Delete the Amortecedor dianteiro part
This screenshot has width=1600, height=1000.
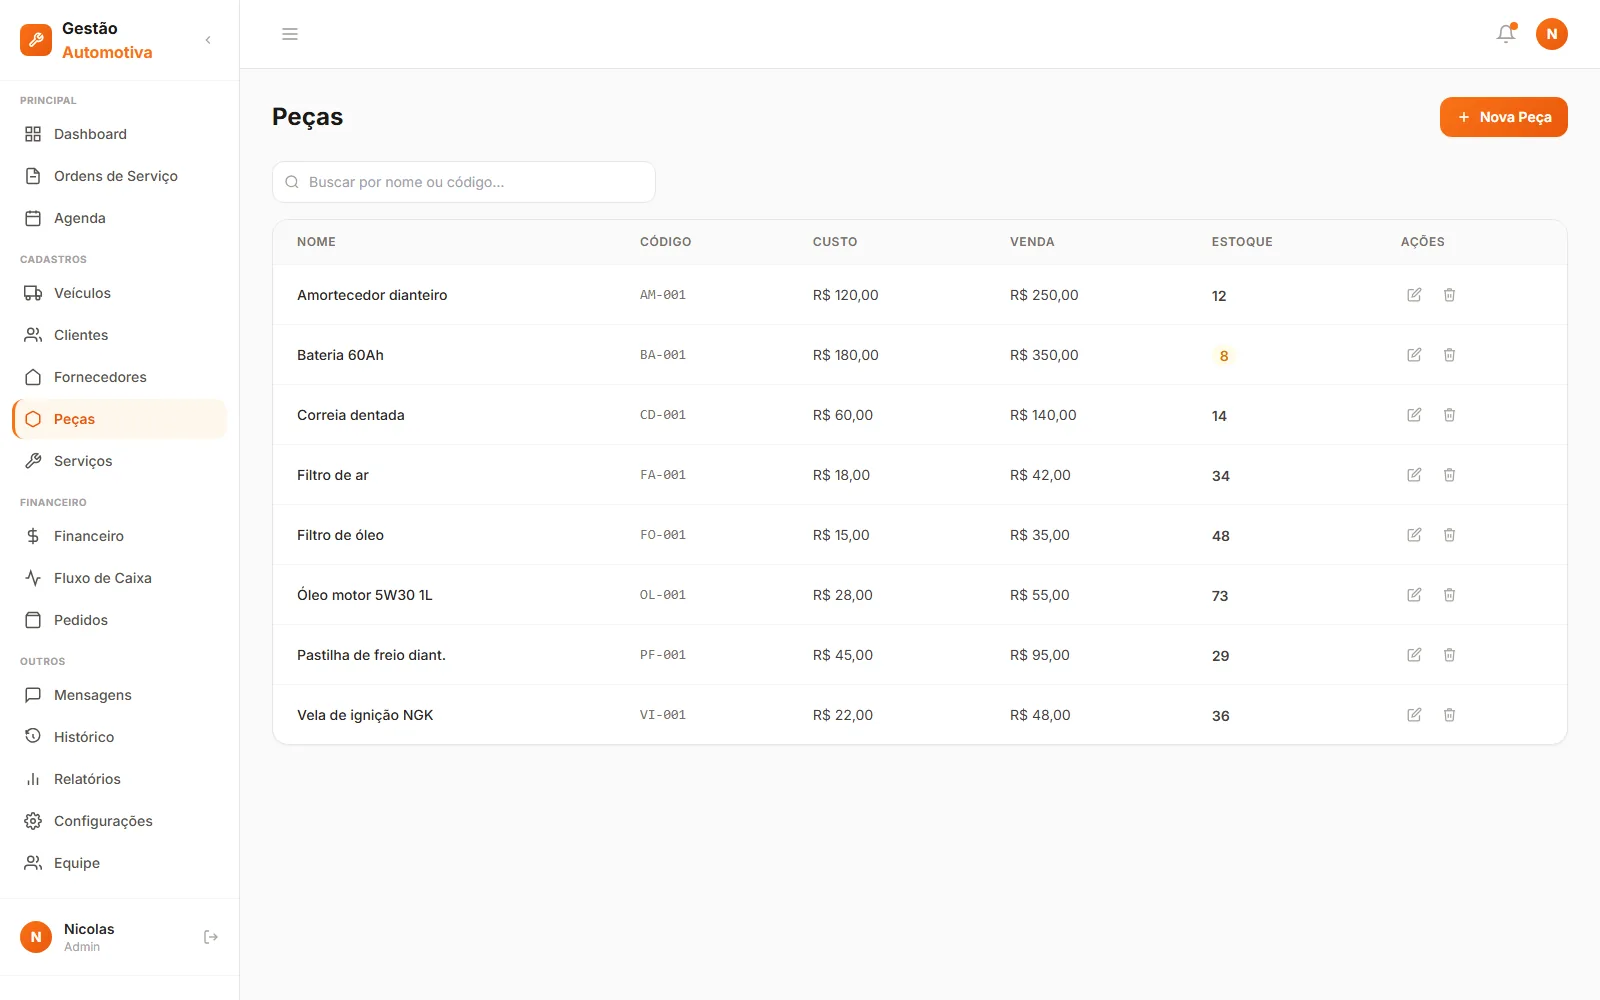1449,295
